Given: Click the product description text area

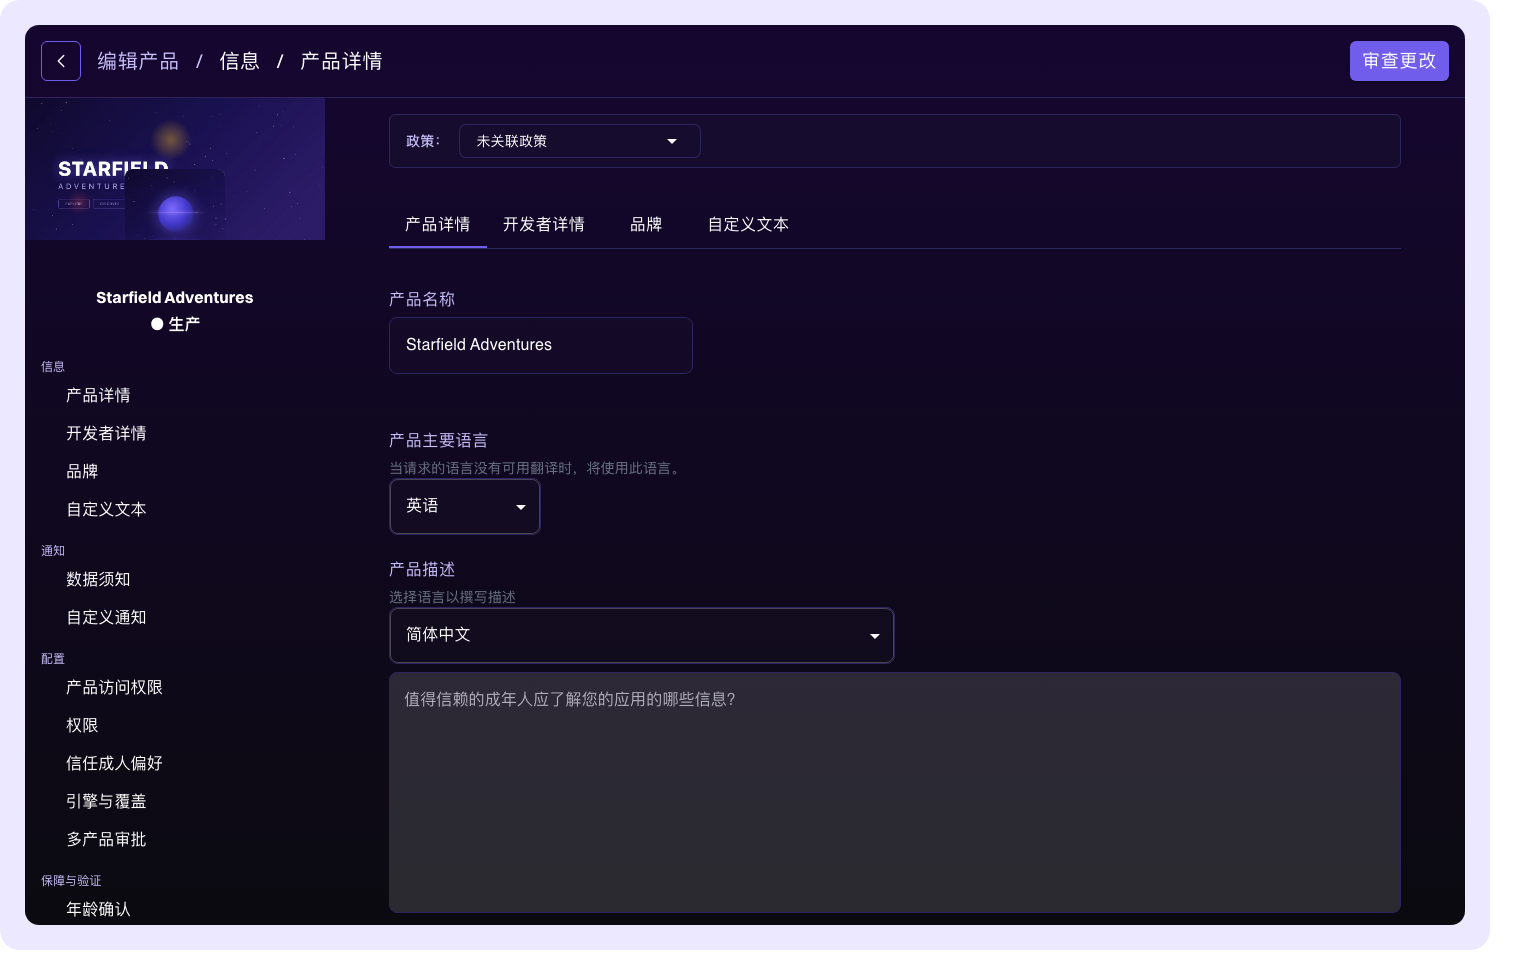Looking at the screenshot, I should coord(895,792).
